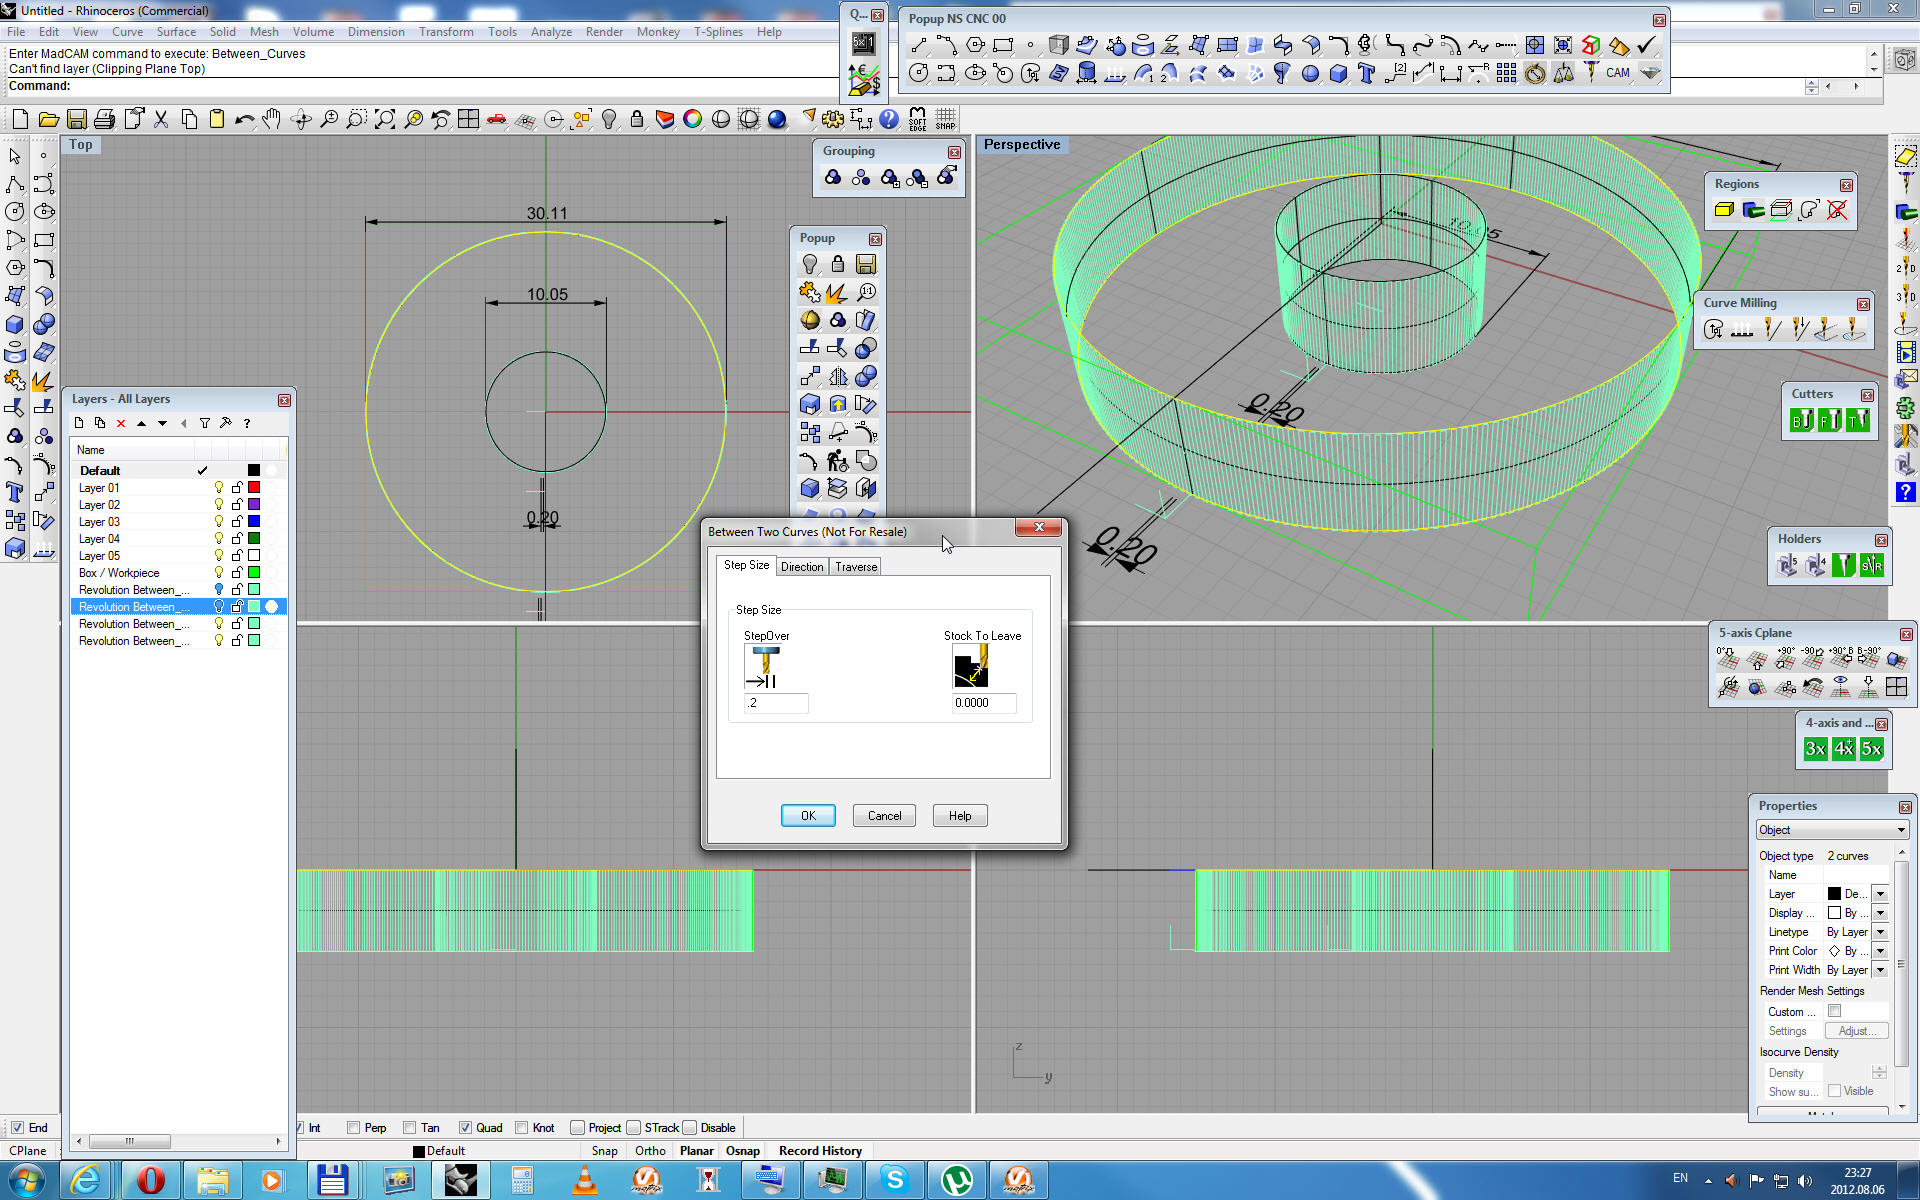Expand the Linetype By Layer dropdown
The height and width of the screenshot is (1200, 1920).
point(1880,932)
